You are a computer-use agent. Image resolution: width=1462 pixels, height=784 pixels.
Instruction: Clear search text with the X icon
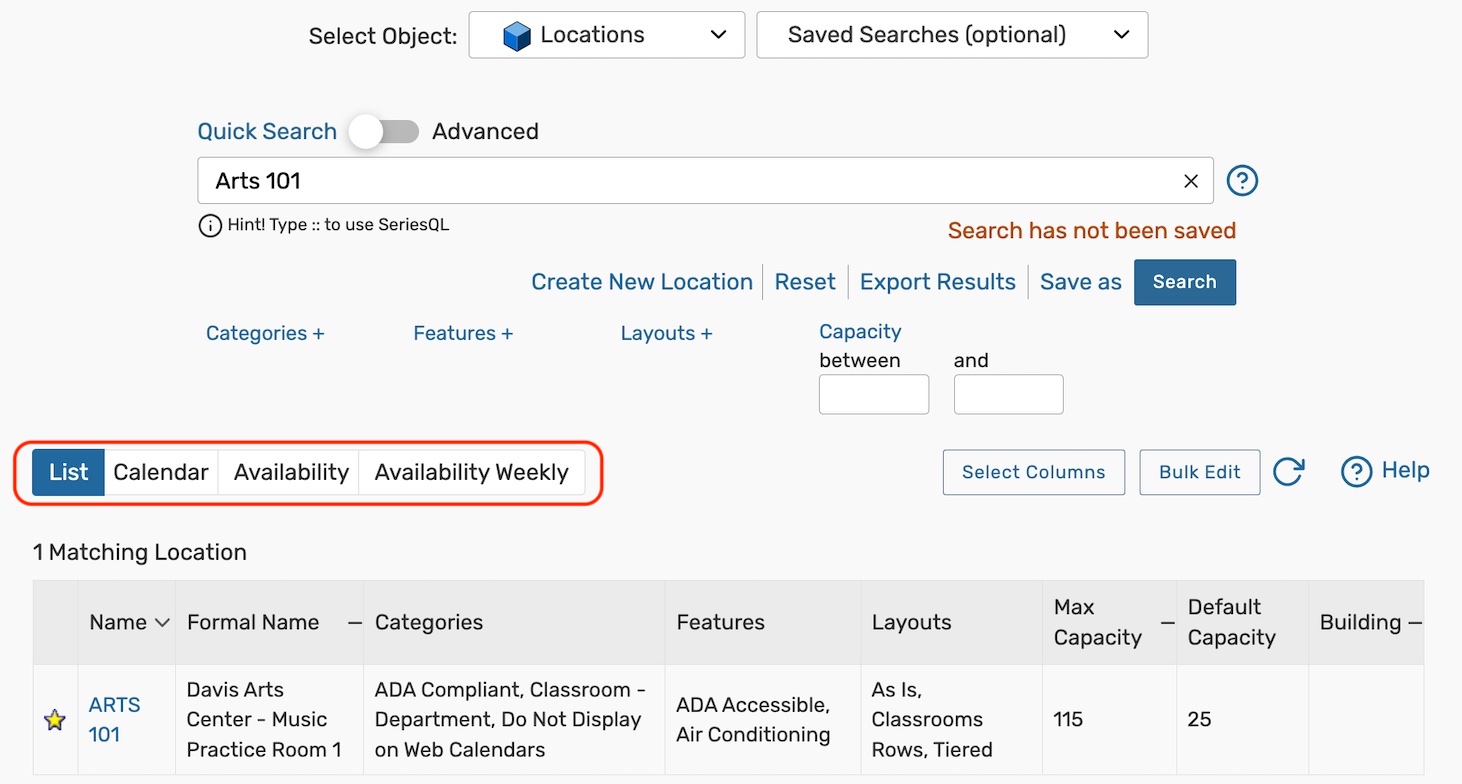(1190, 181)
